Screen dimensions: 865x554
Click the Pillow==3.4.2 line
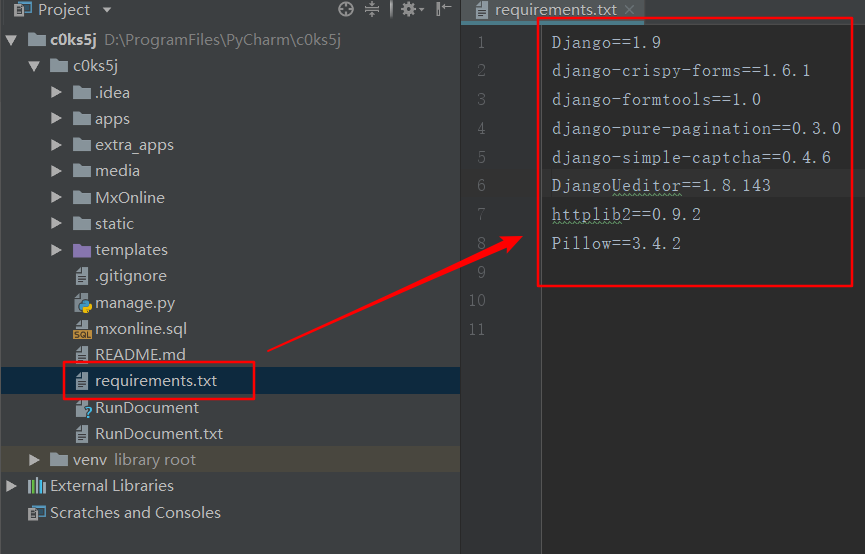[616, 243]
